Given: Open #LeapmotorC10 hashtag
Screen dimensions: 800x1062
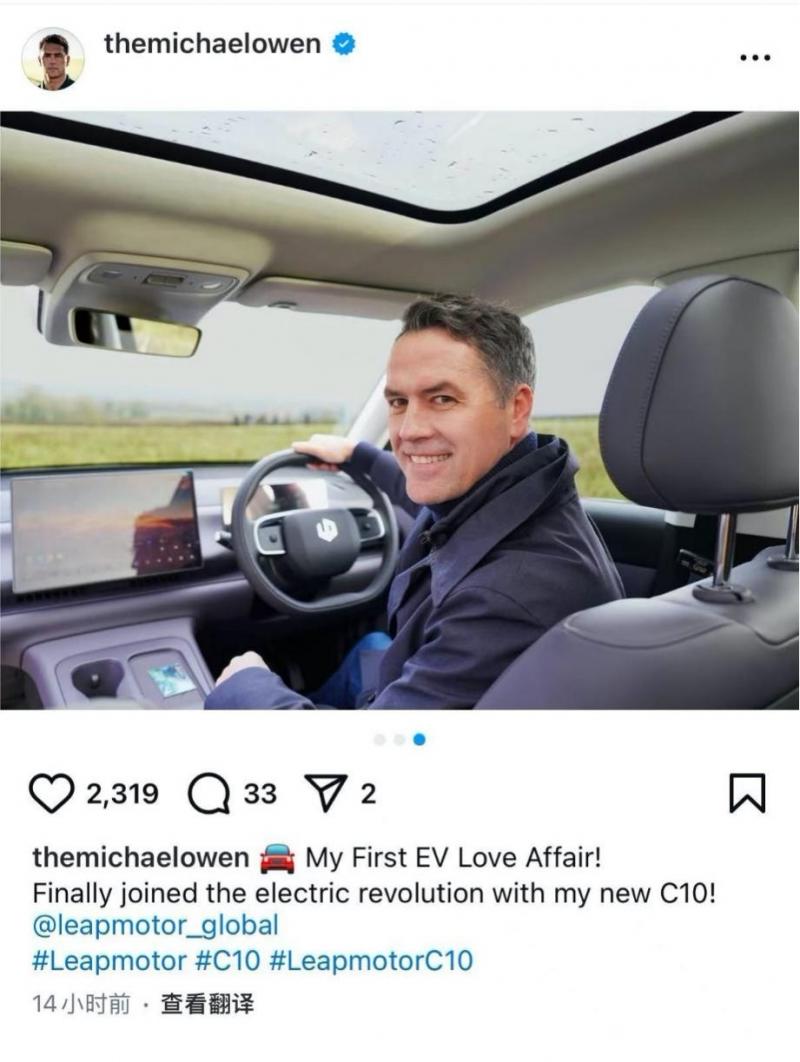Looking at the screenshot, I should click(371, 960).
